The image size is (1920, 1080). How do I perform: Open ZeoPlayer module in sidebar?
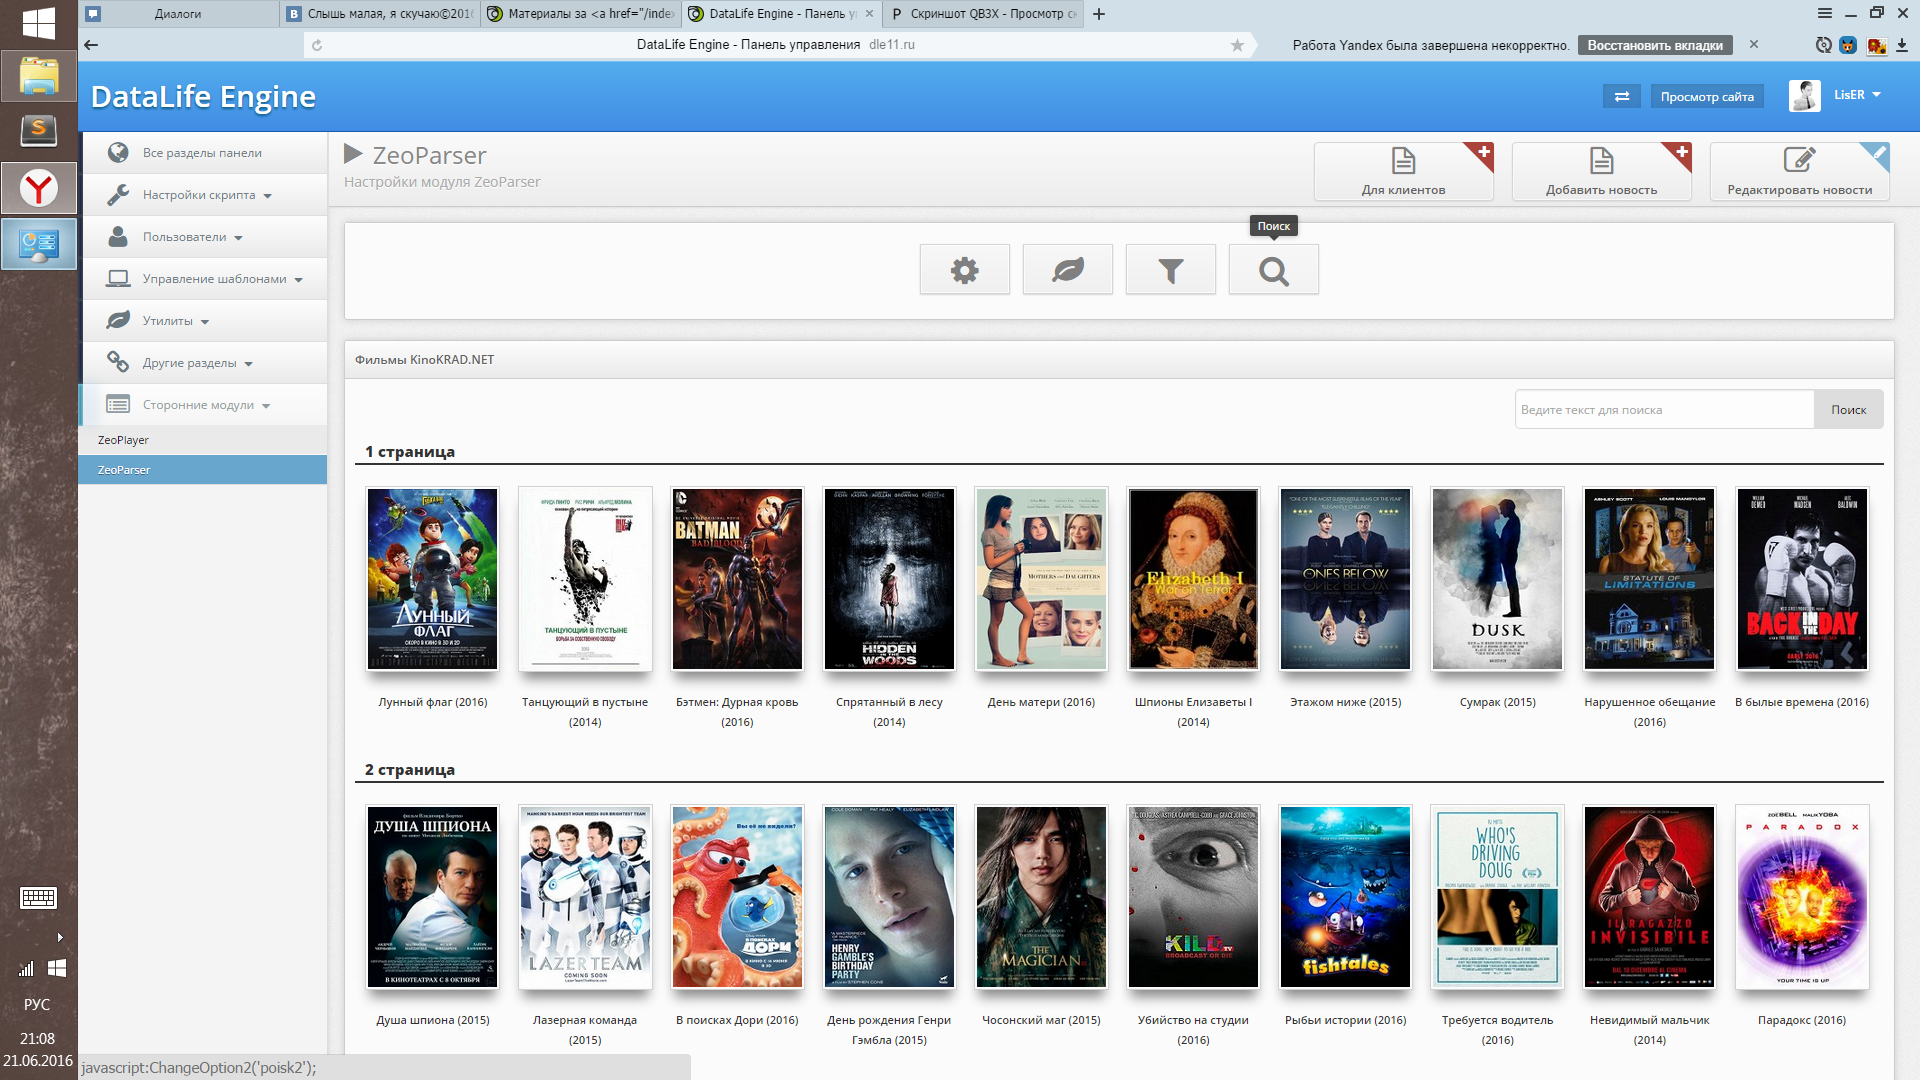tap(203, 440)
